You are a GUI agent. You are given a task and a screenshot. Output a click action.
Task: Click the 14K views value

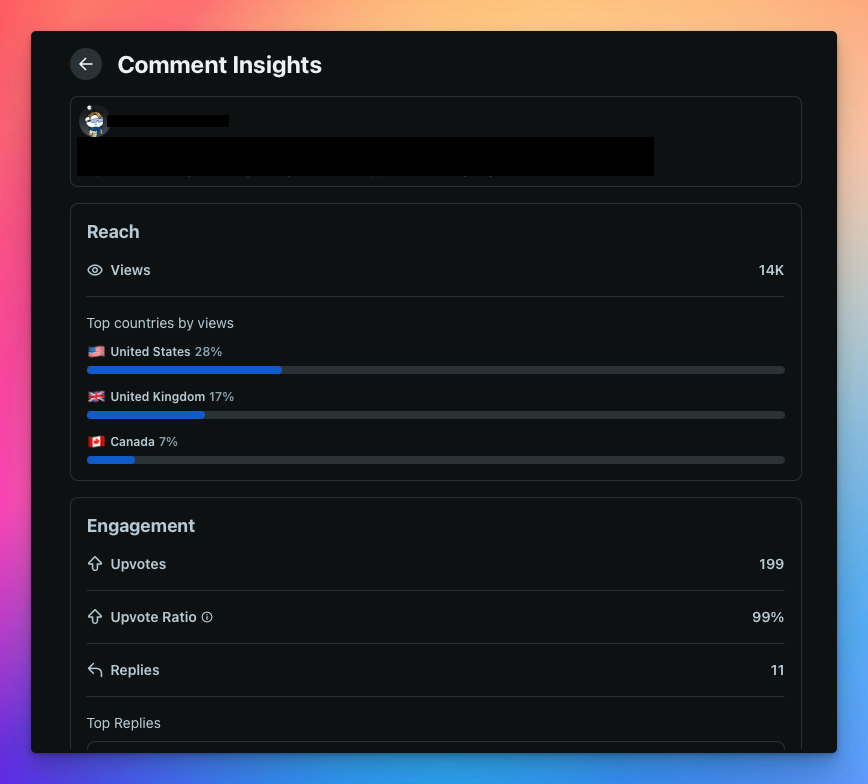tap(771, 270)
